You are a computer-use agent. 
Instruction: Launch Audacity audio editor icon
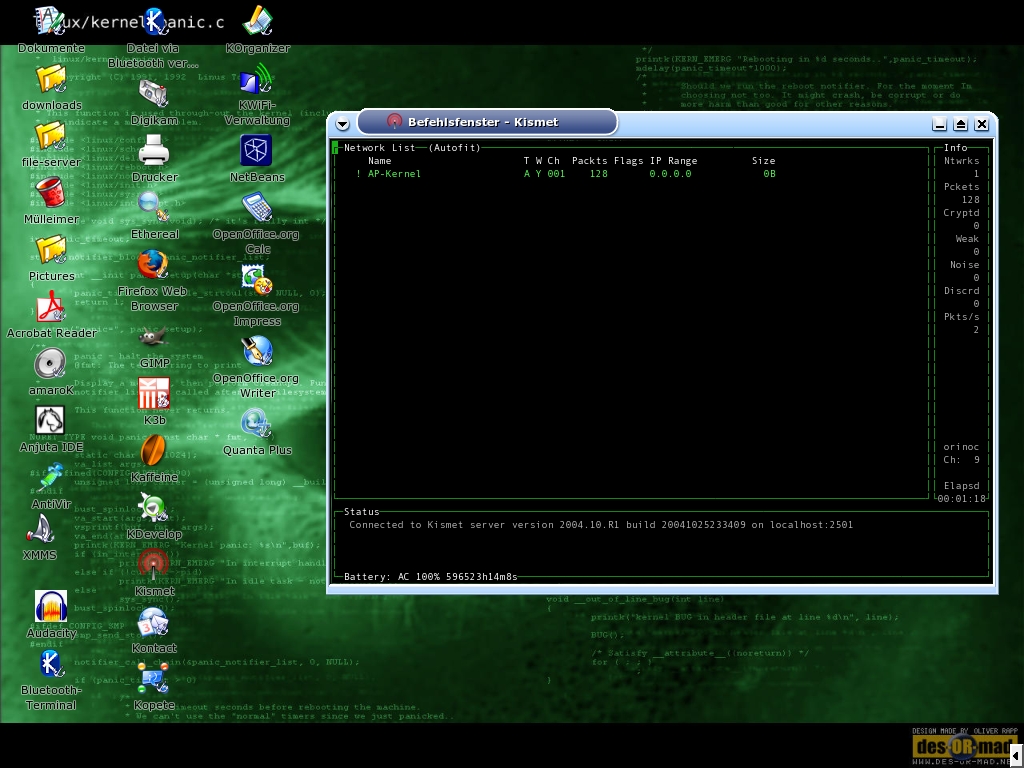(51, 606)
